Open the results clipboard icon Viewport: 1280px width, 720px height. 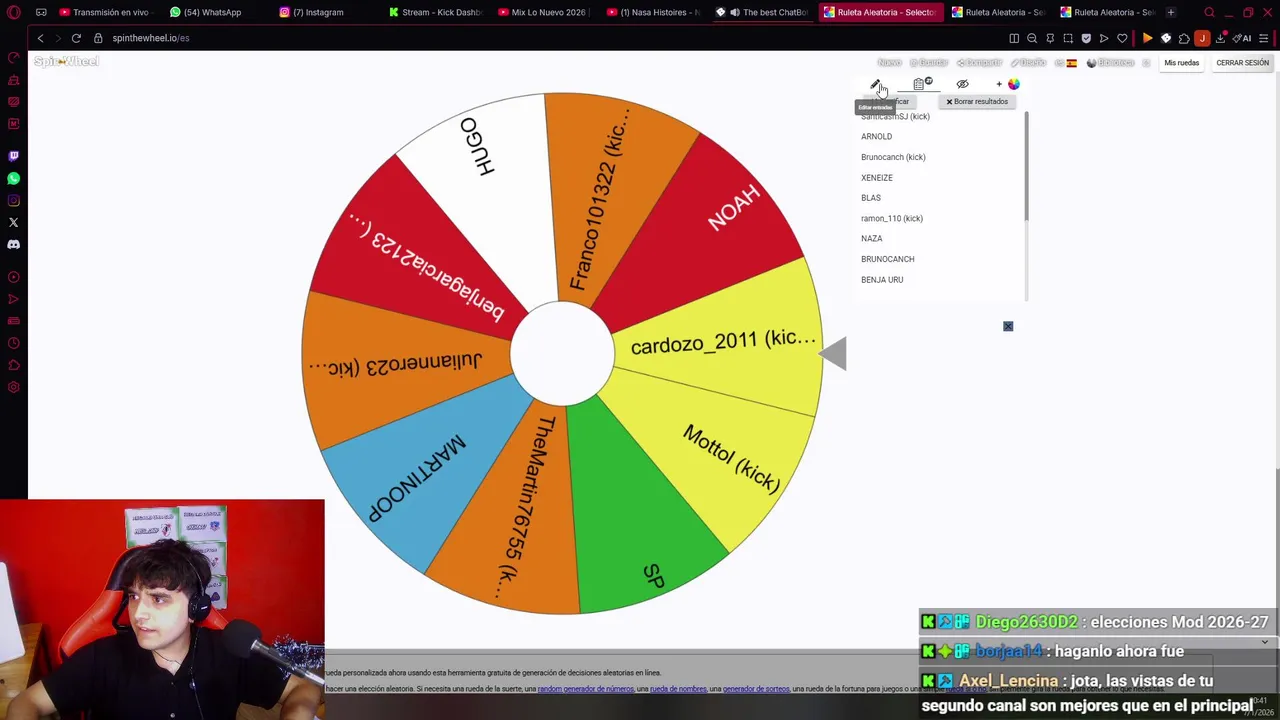[921, 84]
